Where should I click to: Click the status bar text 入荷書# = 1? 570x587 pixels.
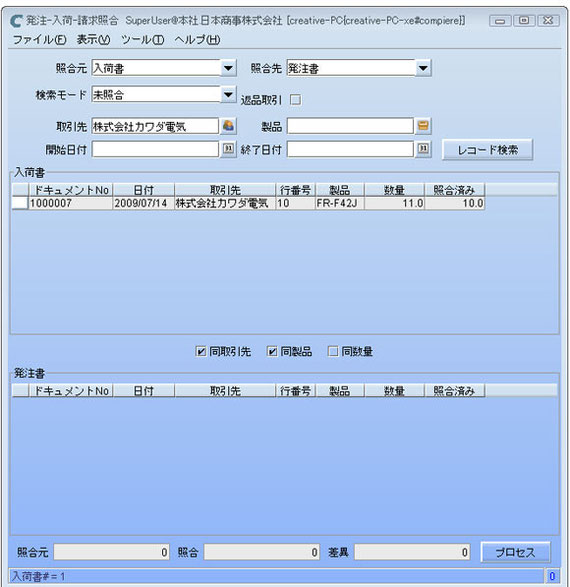click(38, 576)
